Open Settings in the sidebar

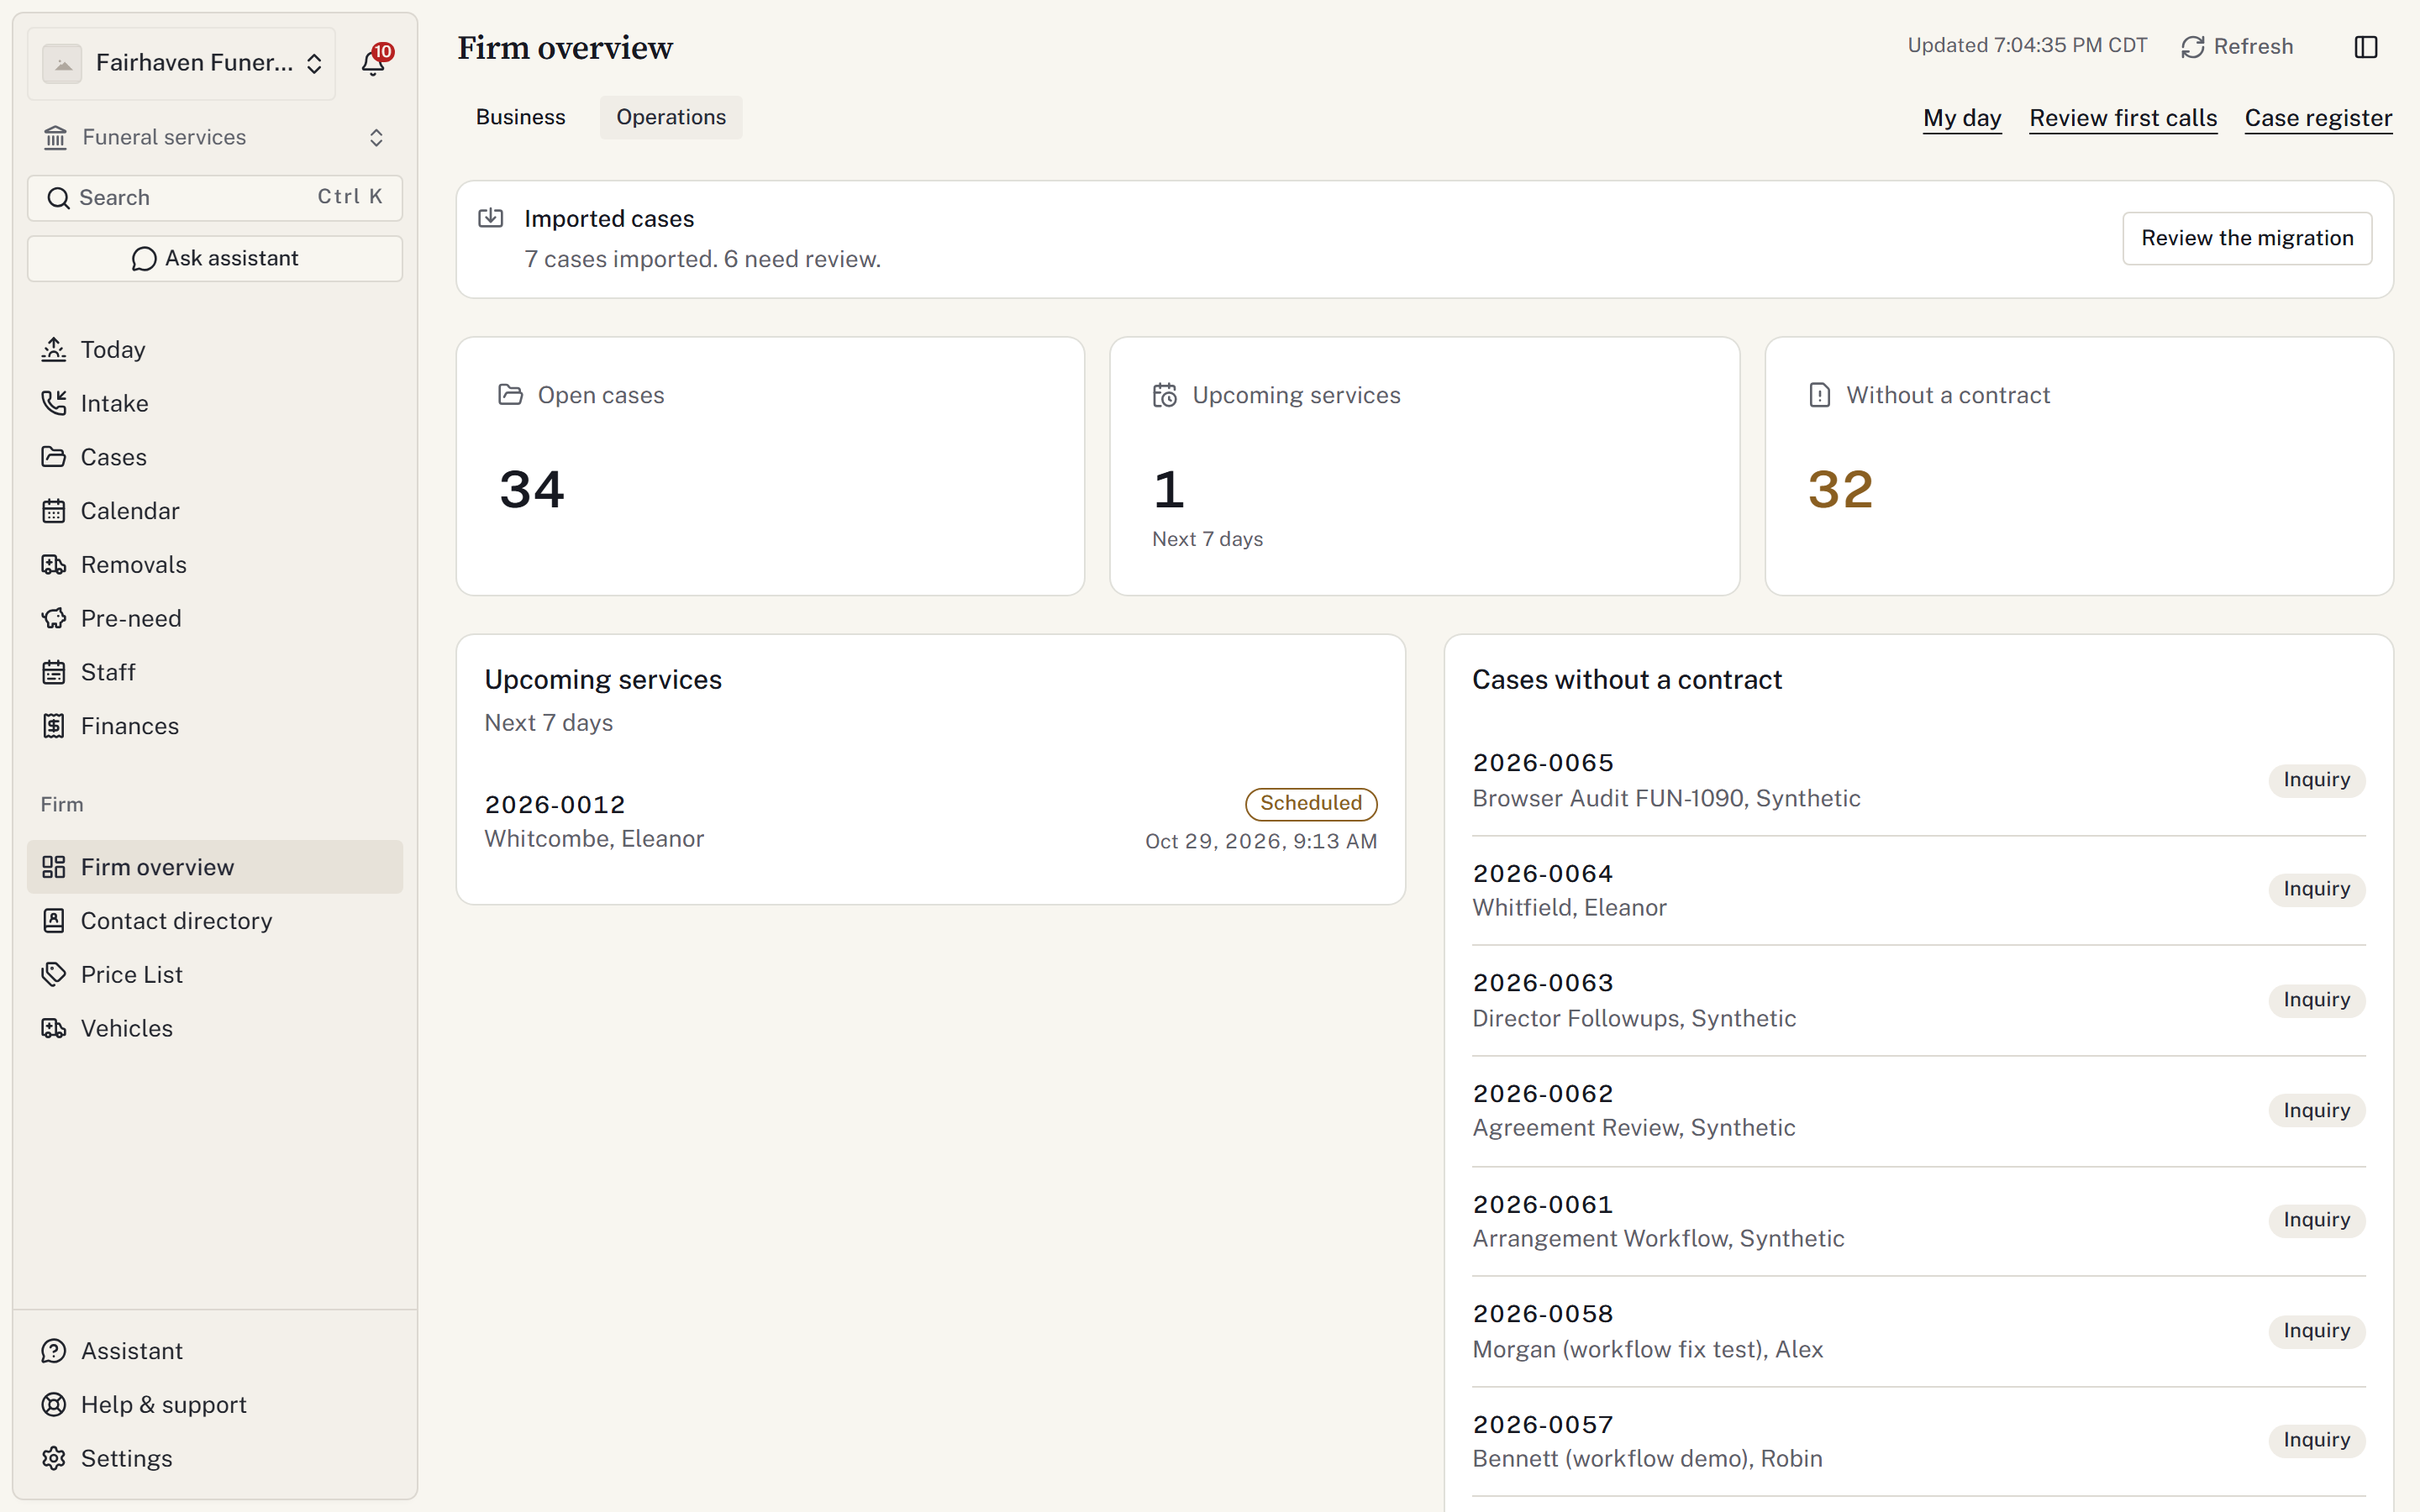(215, 1458)
